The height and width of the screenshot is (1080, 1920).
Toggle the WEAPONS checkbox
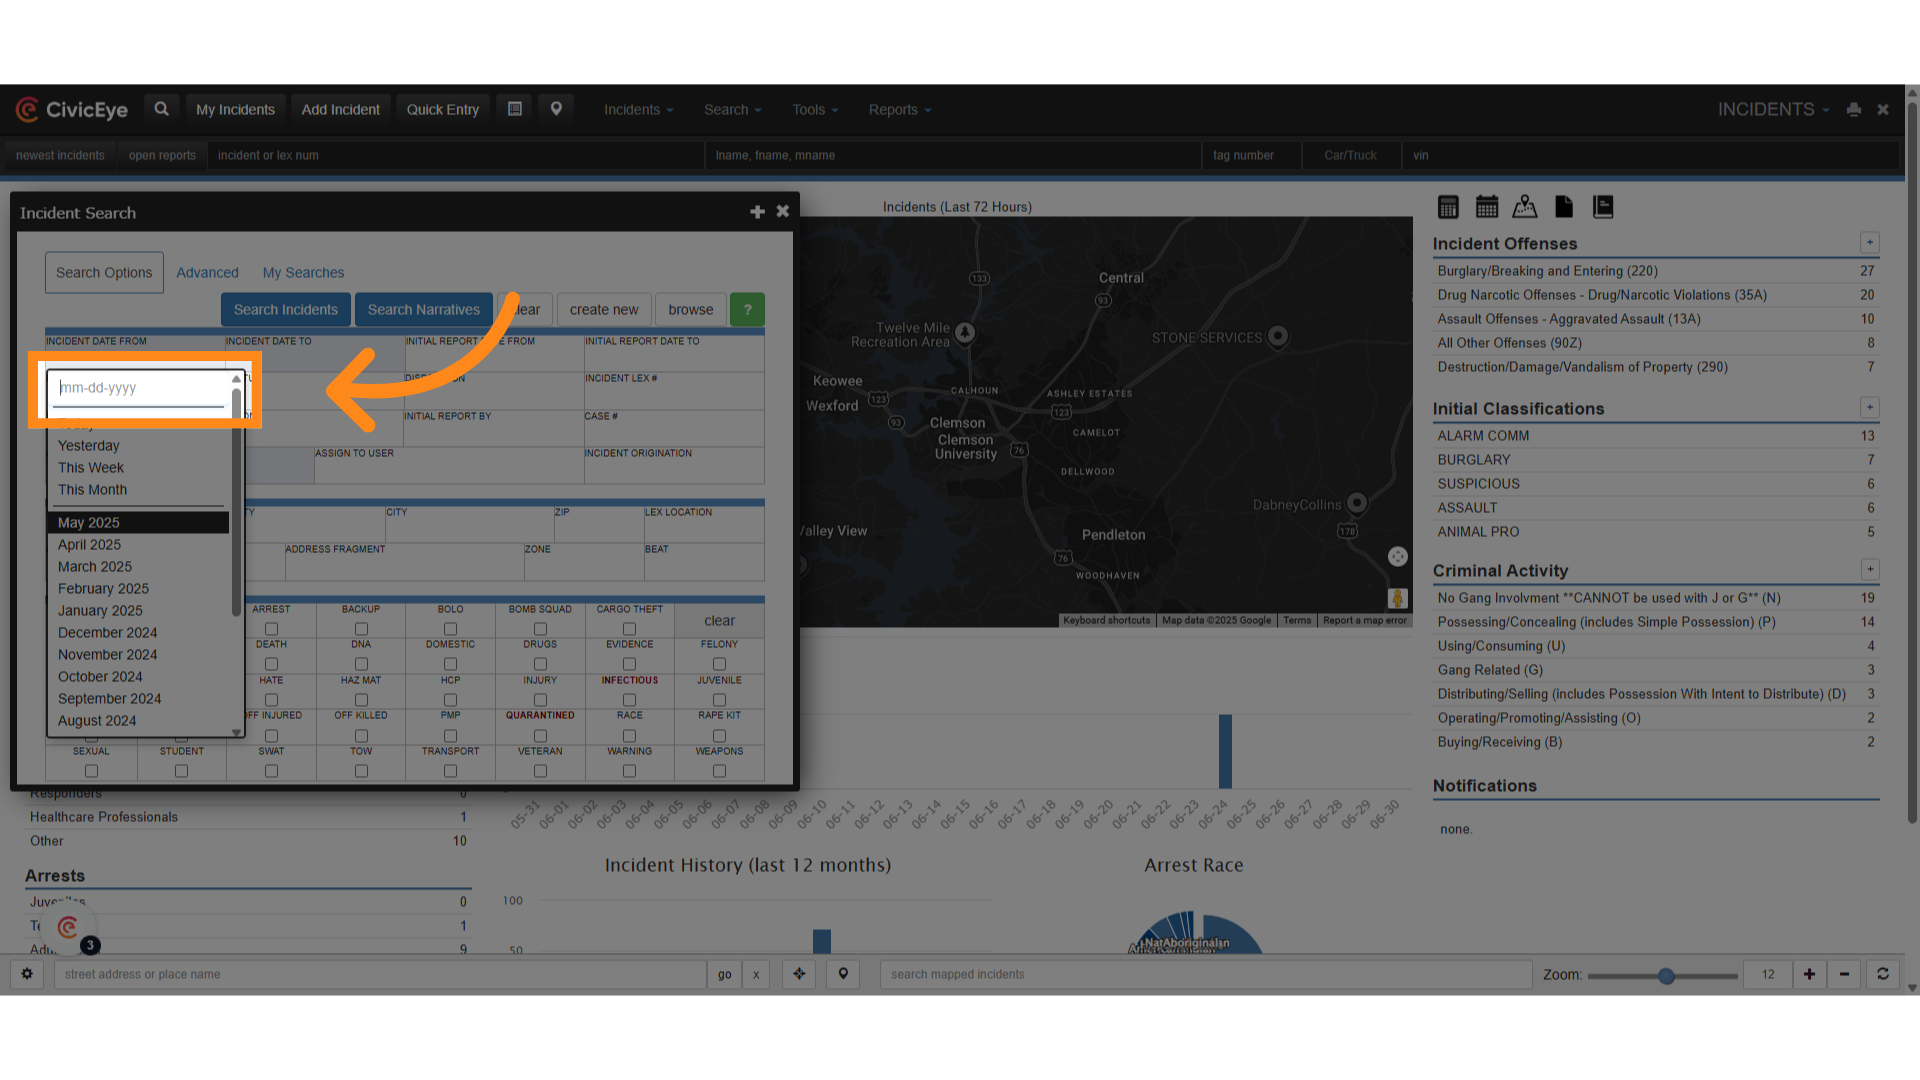(719, 771)
